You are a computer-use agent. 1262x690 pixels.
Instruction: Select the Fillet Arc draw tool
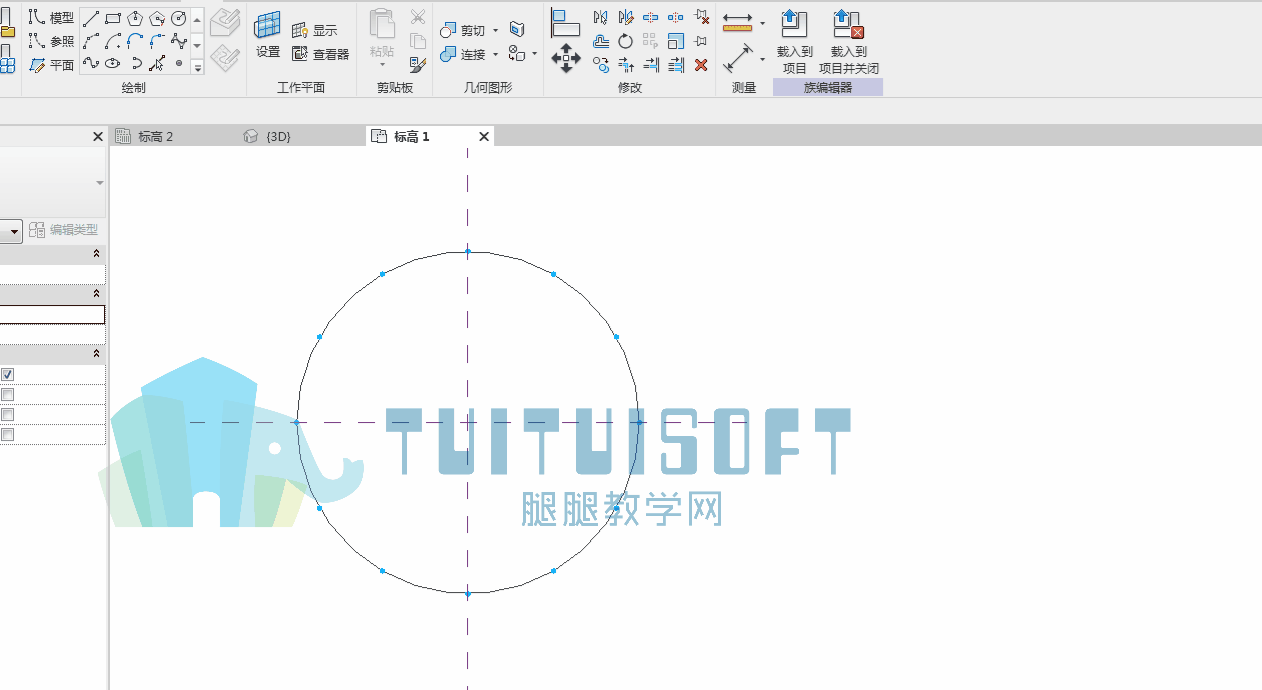(x=157, y=41)
